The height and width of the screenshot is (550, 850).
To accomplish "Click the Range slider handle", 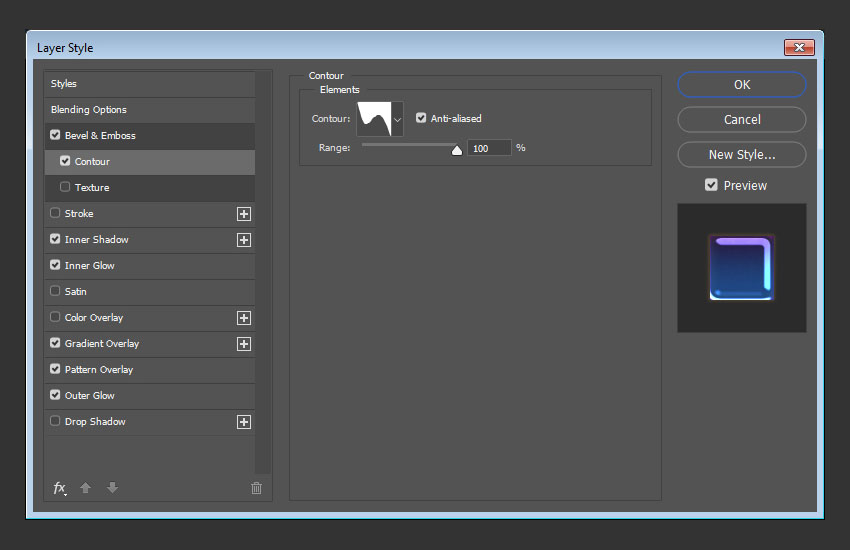I will pyautogui.click(x=457, y=150).
